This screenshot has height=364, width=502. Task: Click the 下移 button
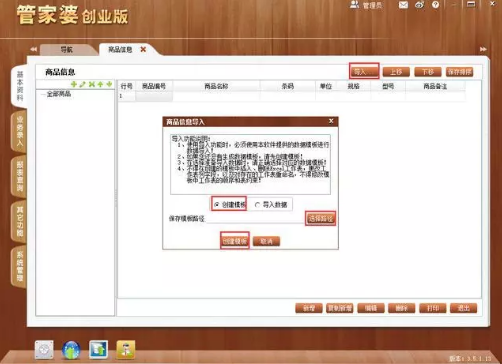tap(428, 72)
